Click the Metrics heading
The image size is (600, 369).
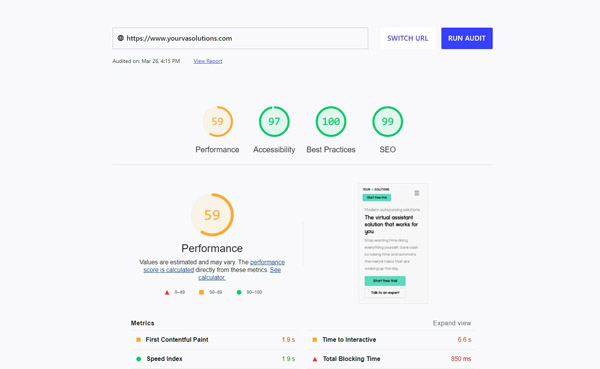pyautogui.click(x=142, y=323)
